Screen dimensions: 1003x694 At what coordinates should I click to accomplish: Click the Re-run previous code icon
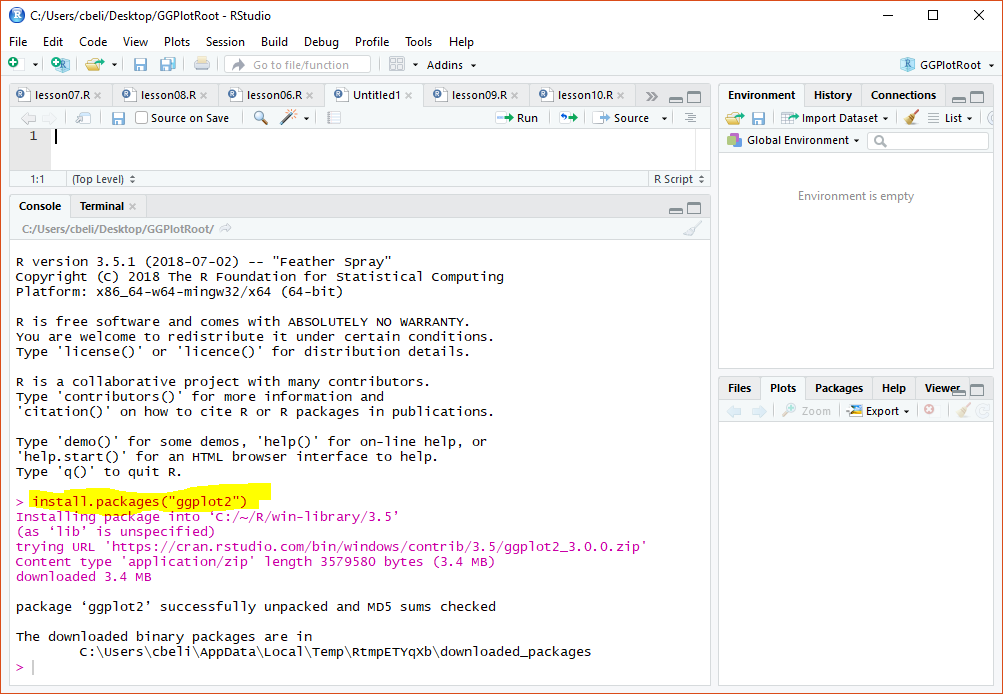click(568, 118)
